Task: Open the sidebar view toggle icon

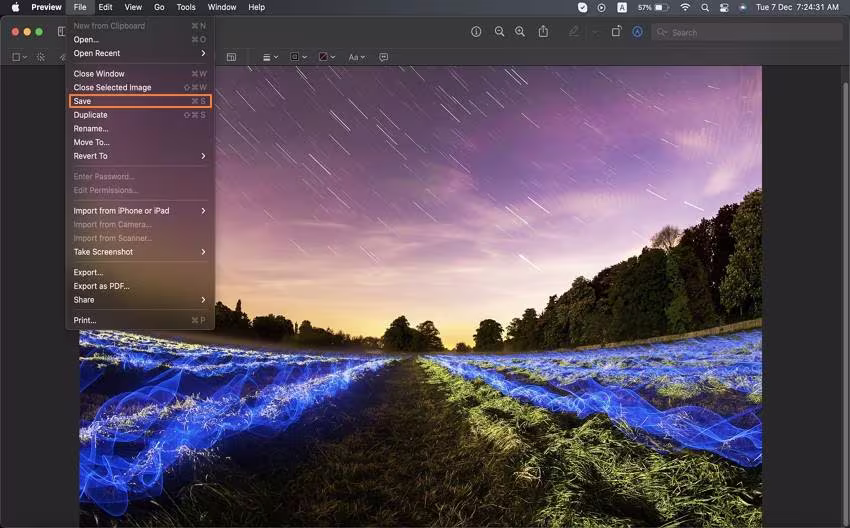Action: [x=61, y=32]
